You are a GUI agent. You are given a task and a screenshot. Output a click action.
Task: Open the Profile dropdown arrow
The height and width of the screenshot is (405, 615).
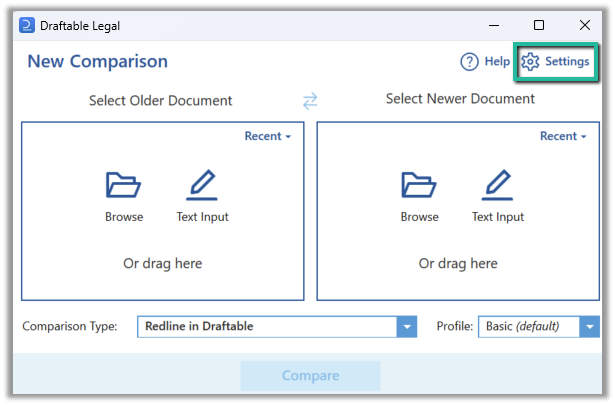click(590, 327)
